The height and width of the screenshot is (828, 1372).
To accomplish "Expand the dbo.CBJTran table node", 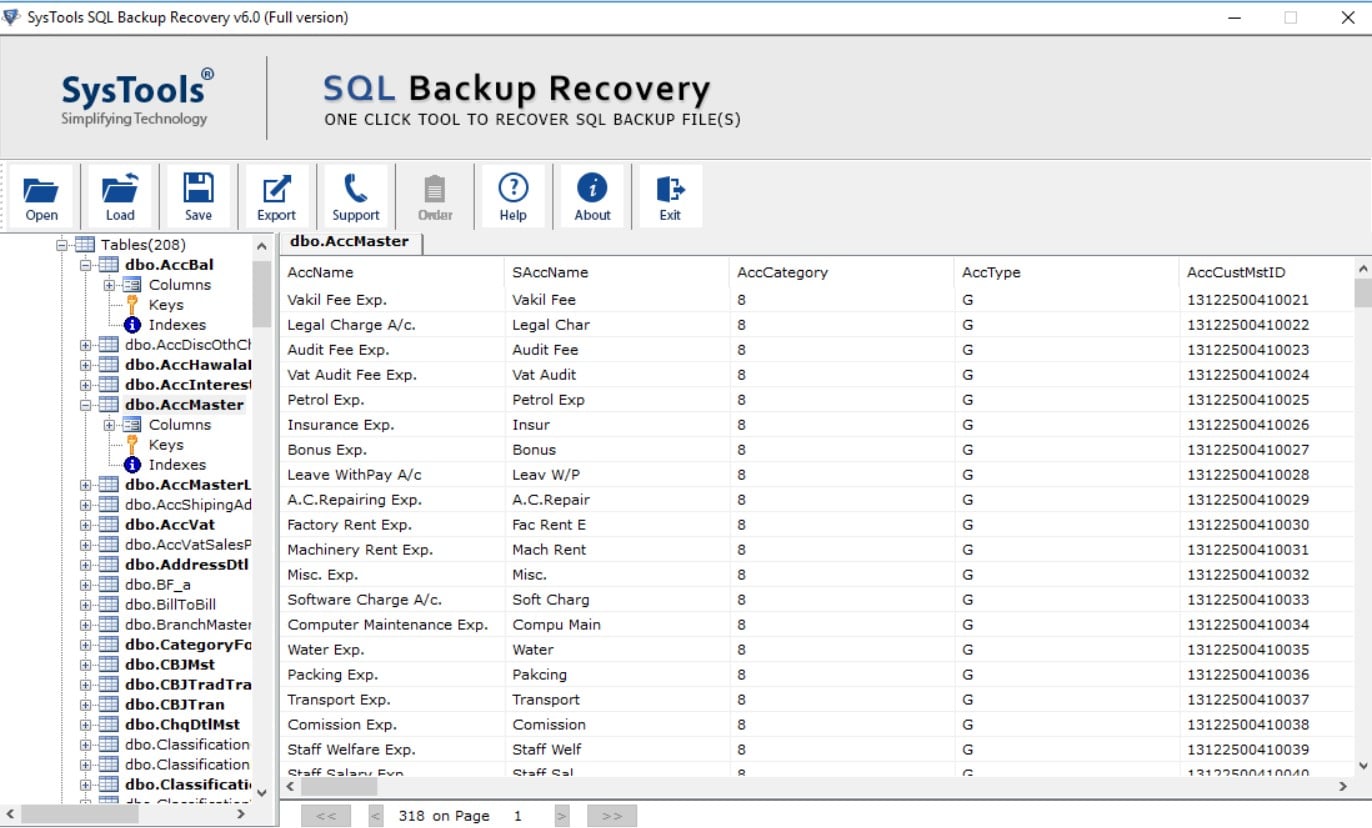I will point(86,705).
